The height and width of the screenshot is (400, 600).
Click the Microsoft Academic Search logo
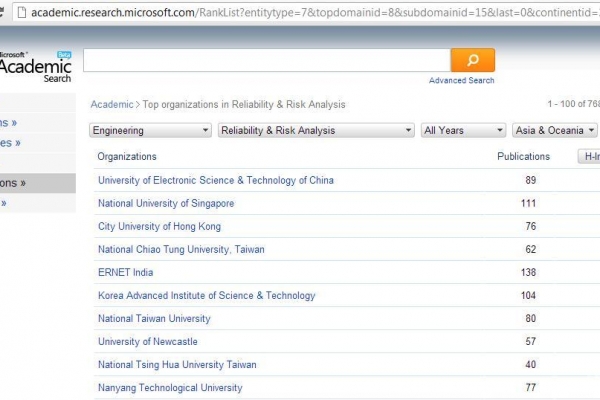pyautogui.click(x=36, y=67)
